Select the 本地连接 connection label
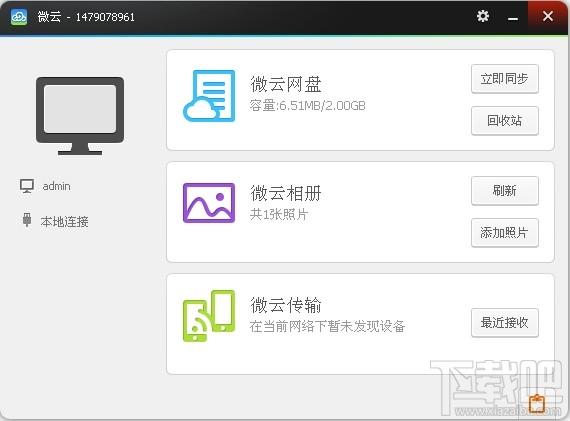This screenshot has width=570, height=421. tap(64, 221)
